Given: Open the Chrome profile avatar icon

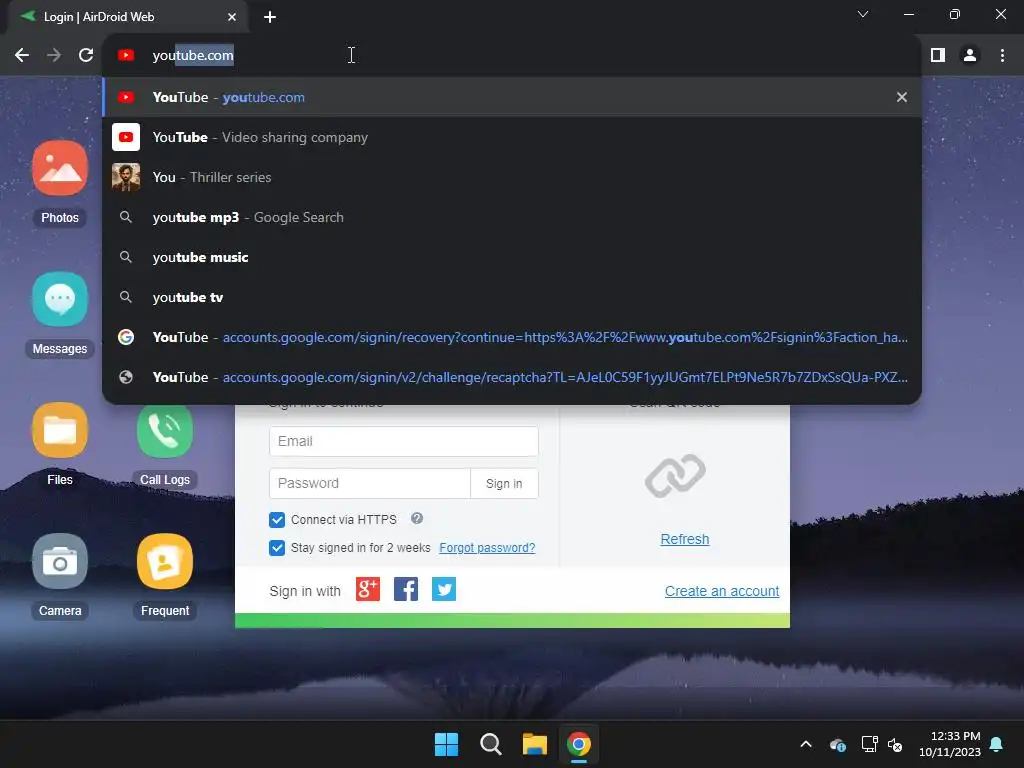Looking at the screenshot, I should coord(970,55).
